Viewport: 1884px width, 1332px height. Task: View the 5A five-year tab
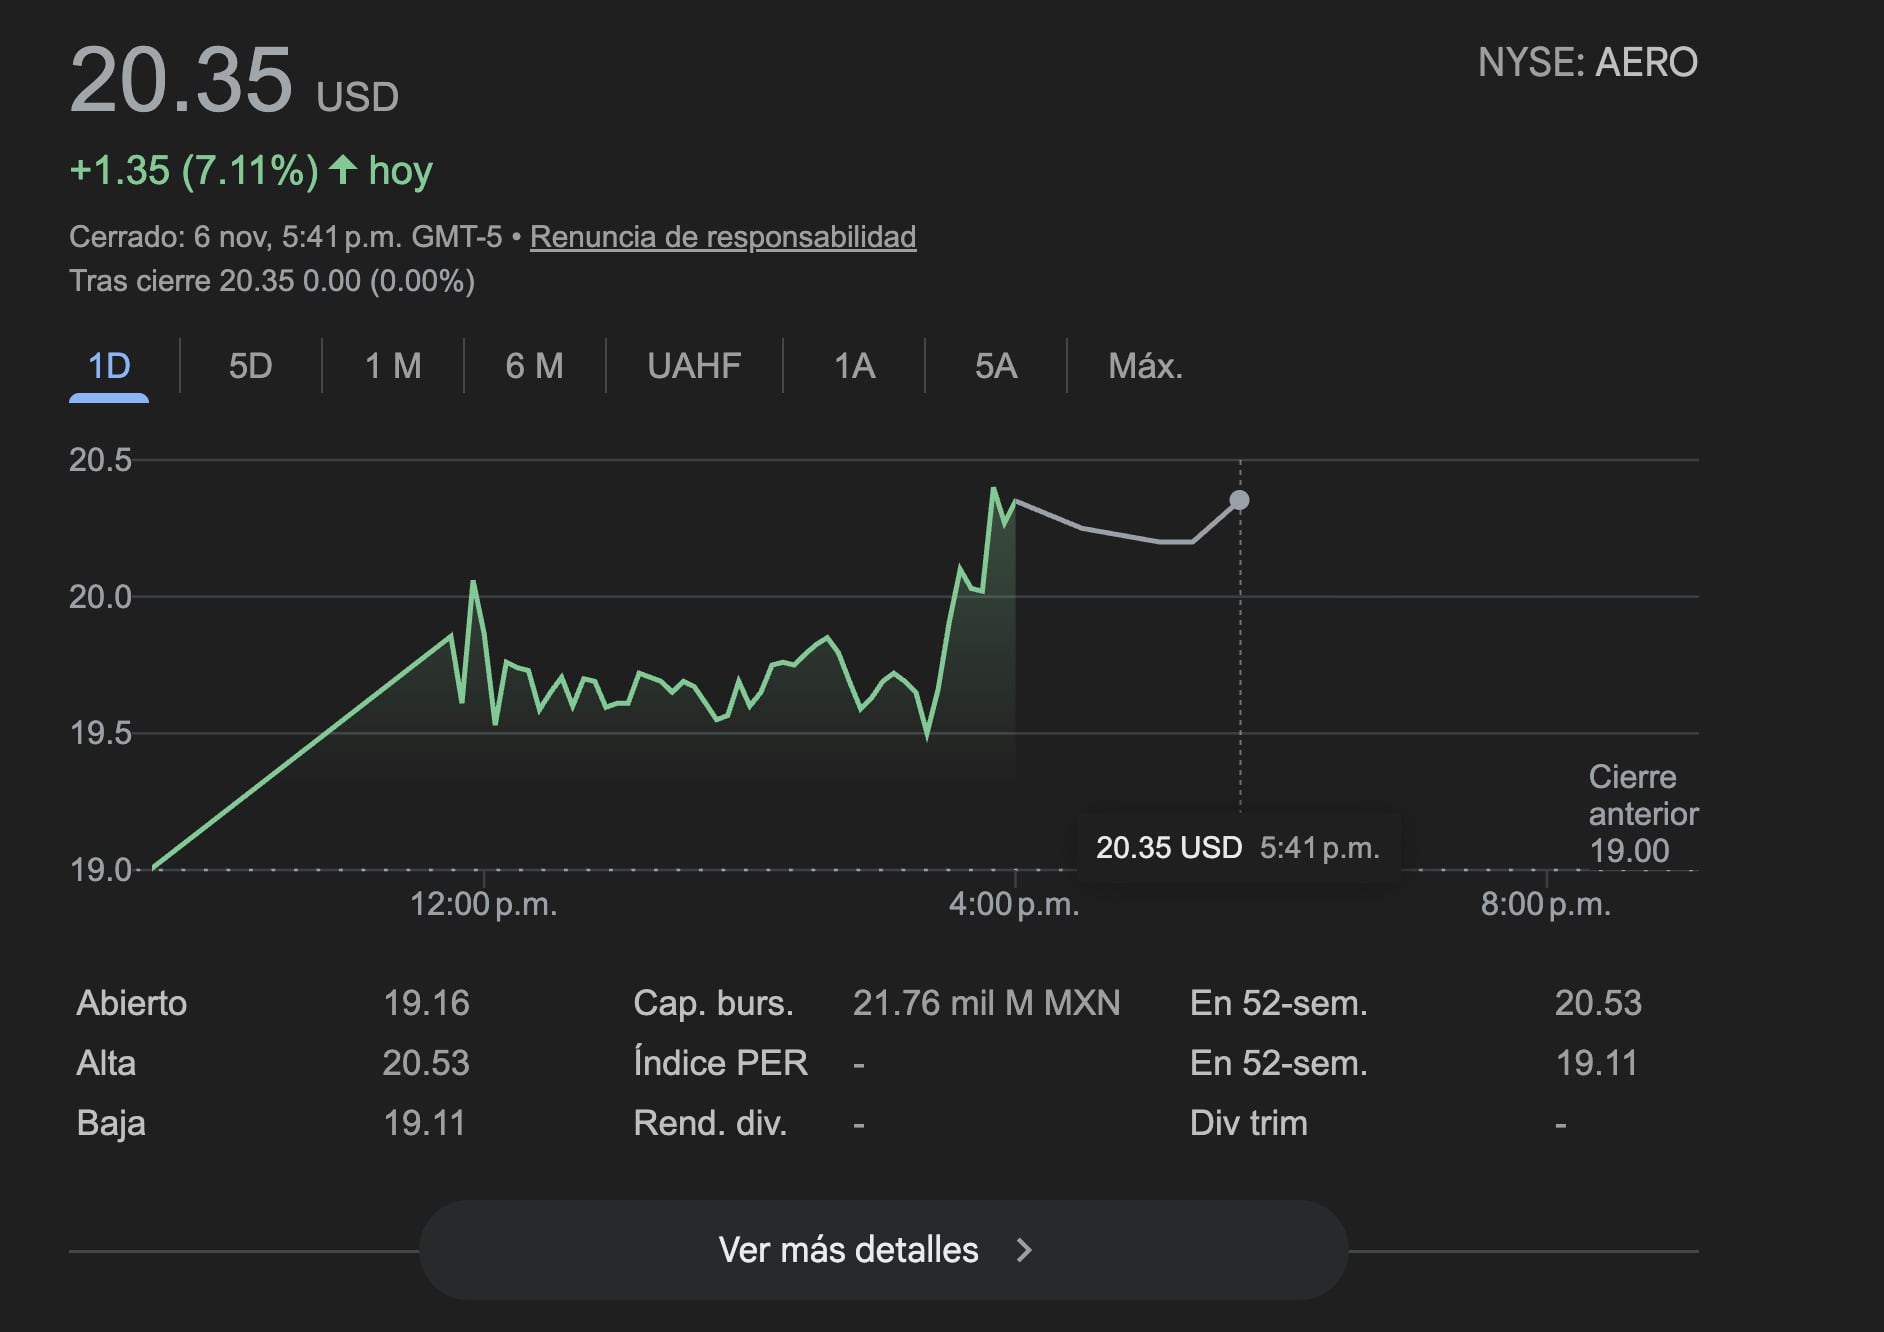995,366
